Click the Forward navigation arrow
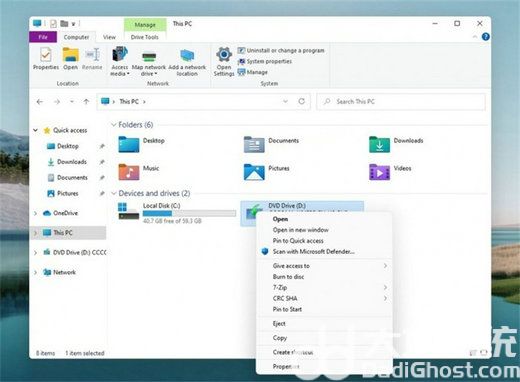 click(x=57, y=102)
